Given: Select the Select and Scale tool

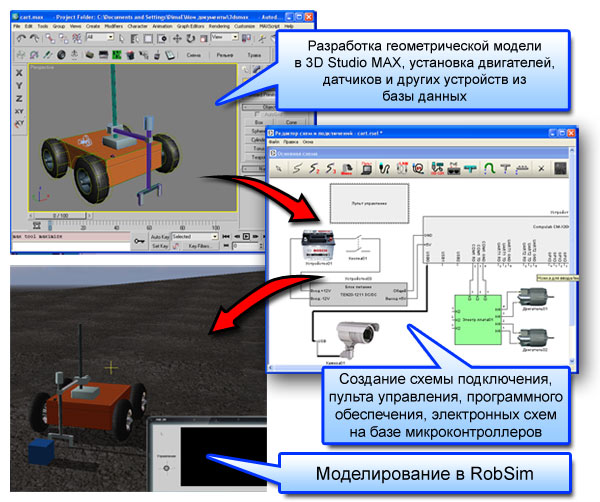Looking at the screenshot, I should 204,38.
